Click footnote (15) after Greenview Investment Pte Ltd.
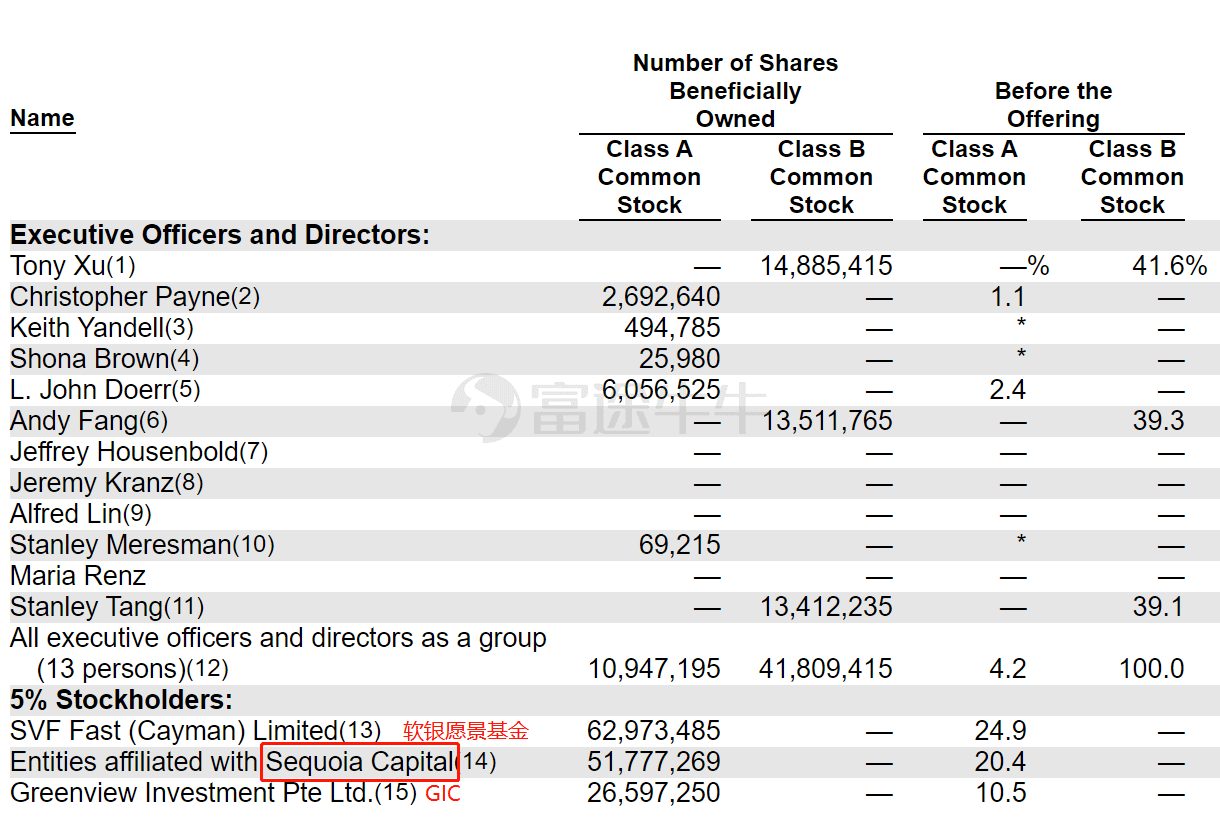 395,793
